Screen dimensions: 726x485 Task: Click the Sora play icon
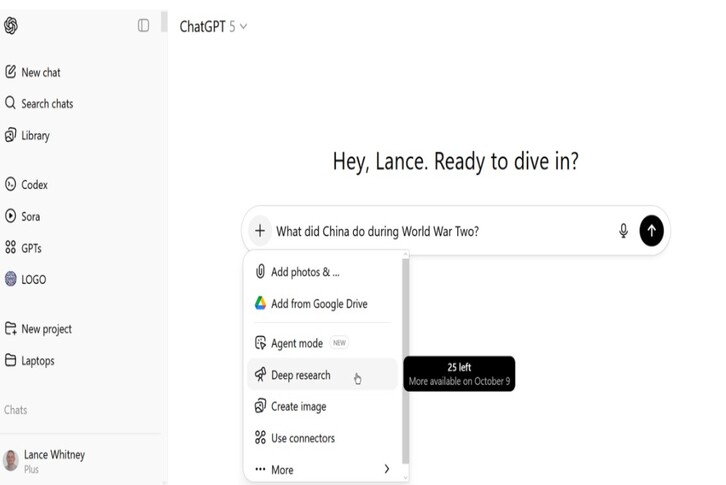10,216
